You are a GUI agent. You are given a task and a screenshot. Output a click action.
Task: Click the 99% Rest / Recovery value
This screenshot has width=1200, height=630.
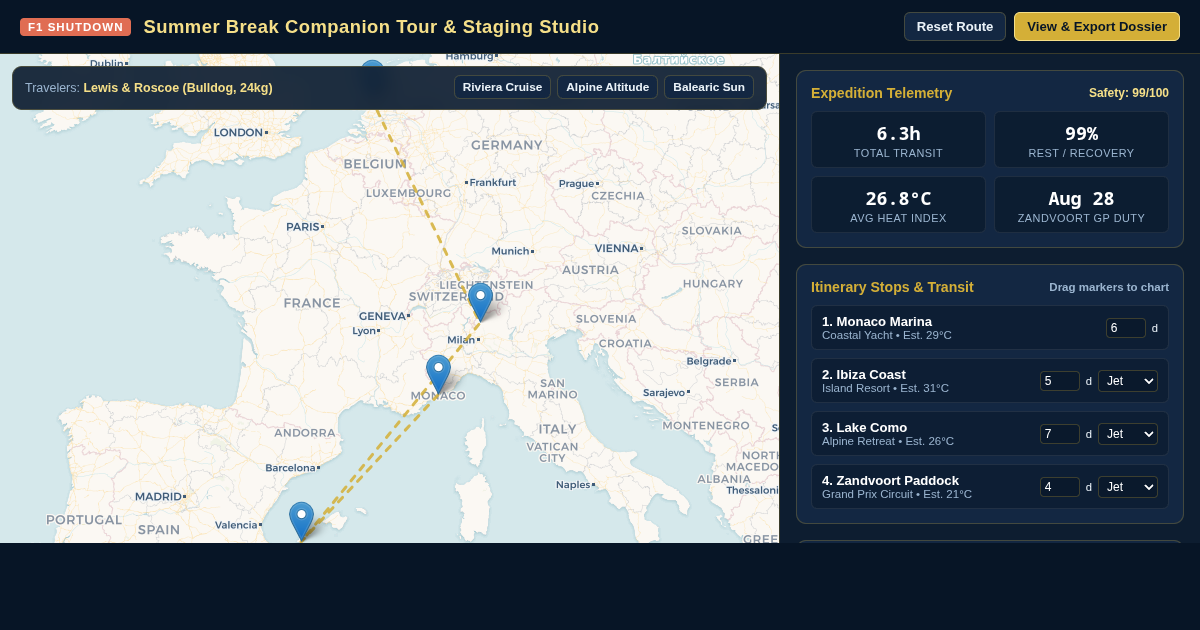[1081, 134]
